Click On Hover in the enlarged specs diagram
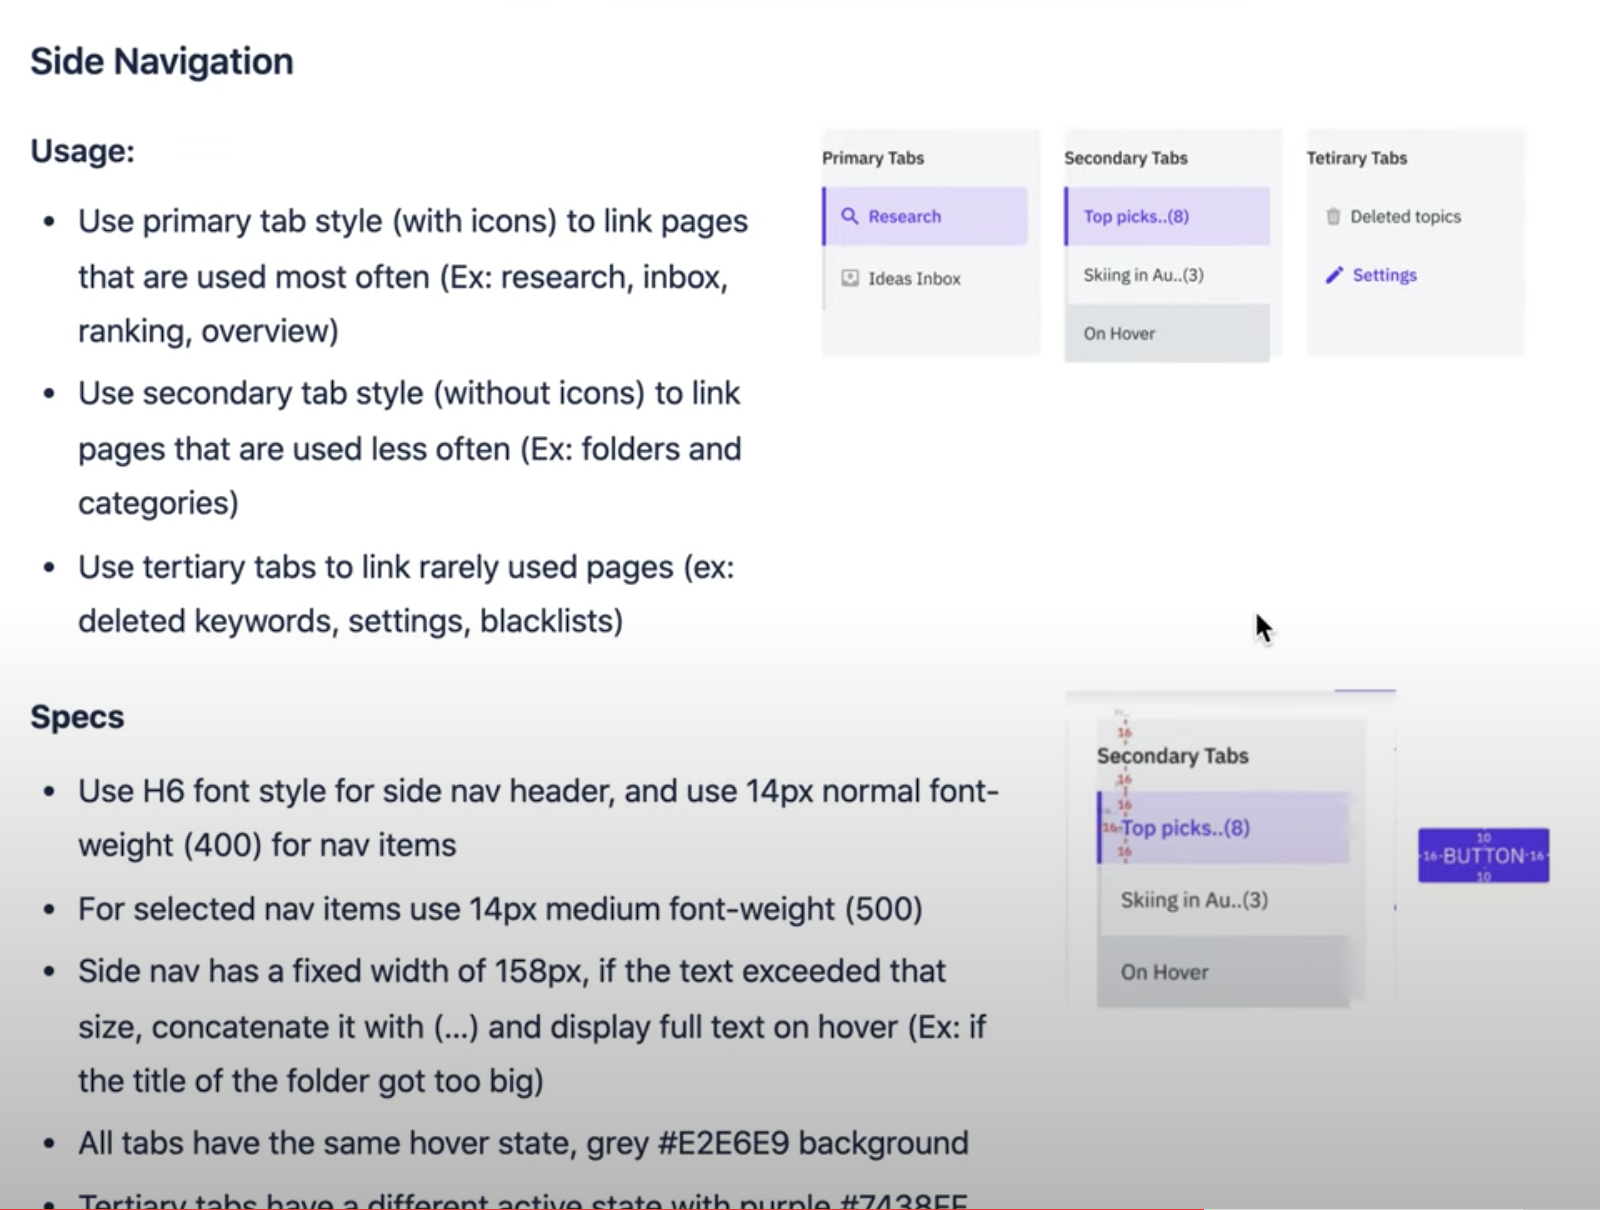 coord(1164,972)
